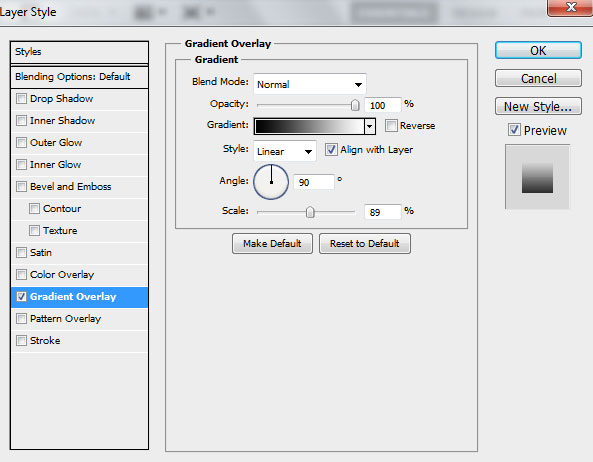Viewport: 593px width, 462px height.
Task: Click the OK button
Action: click(538, 50)
